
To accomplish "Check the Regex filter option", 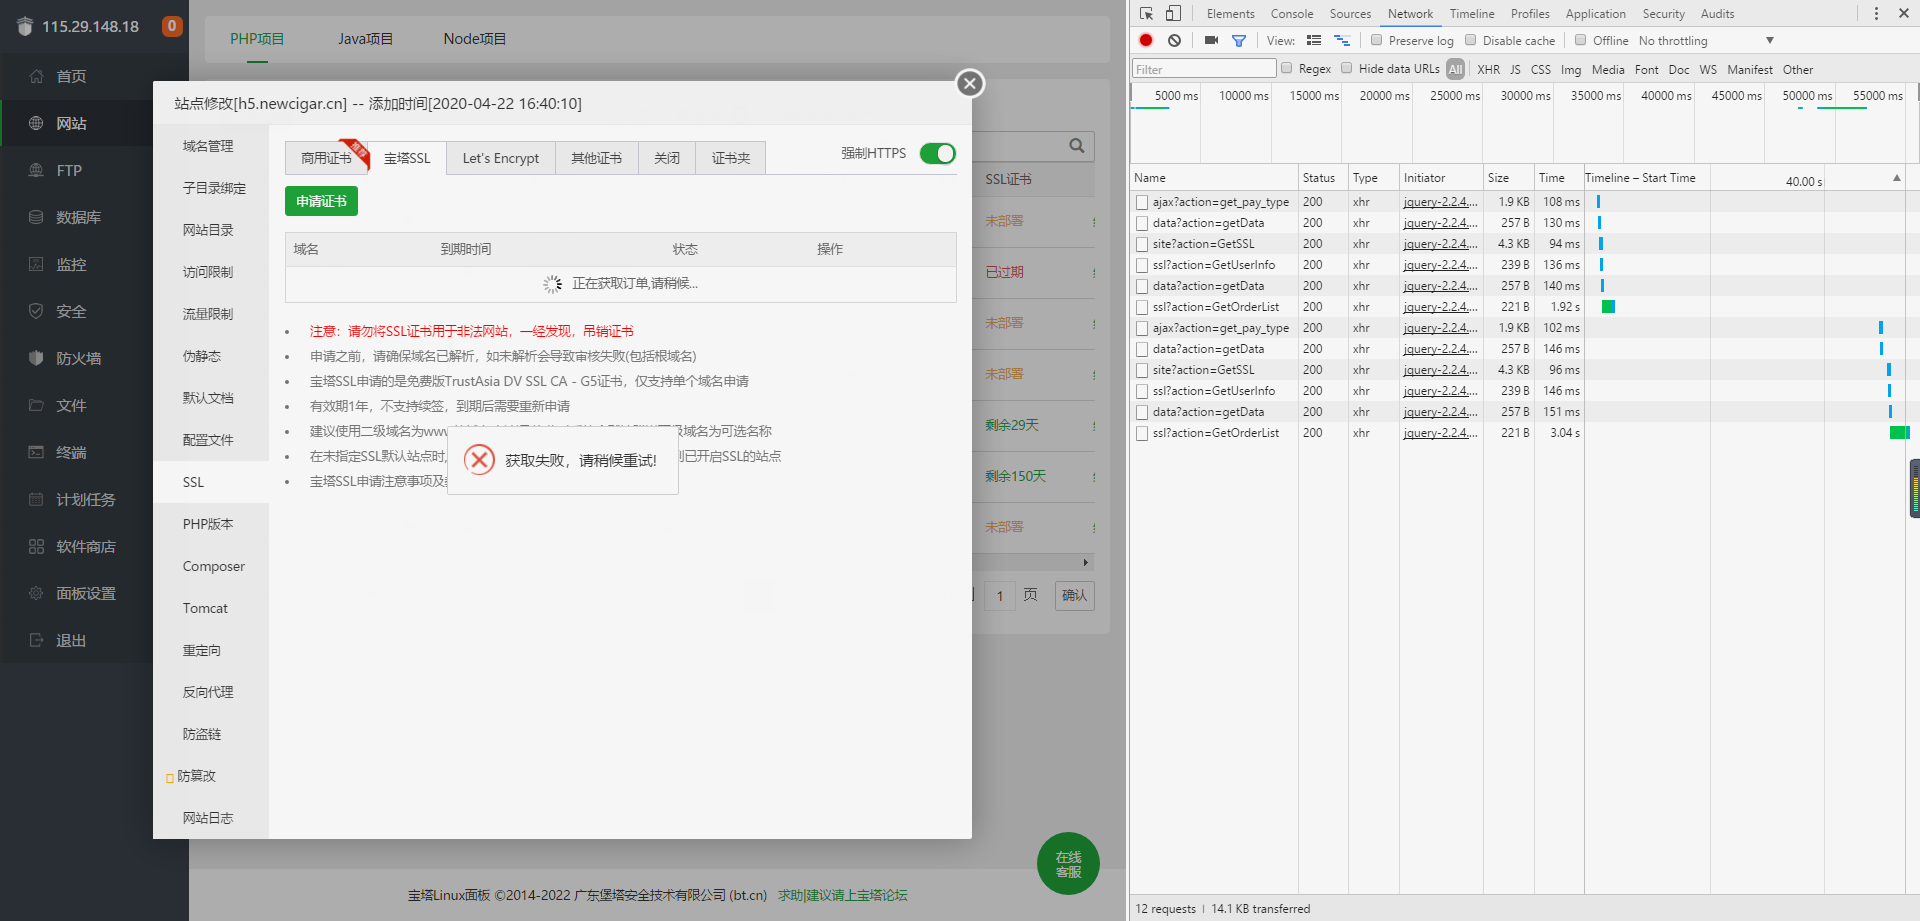I will pyautogui.click(x=1287, y=68).
